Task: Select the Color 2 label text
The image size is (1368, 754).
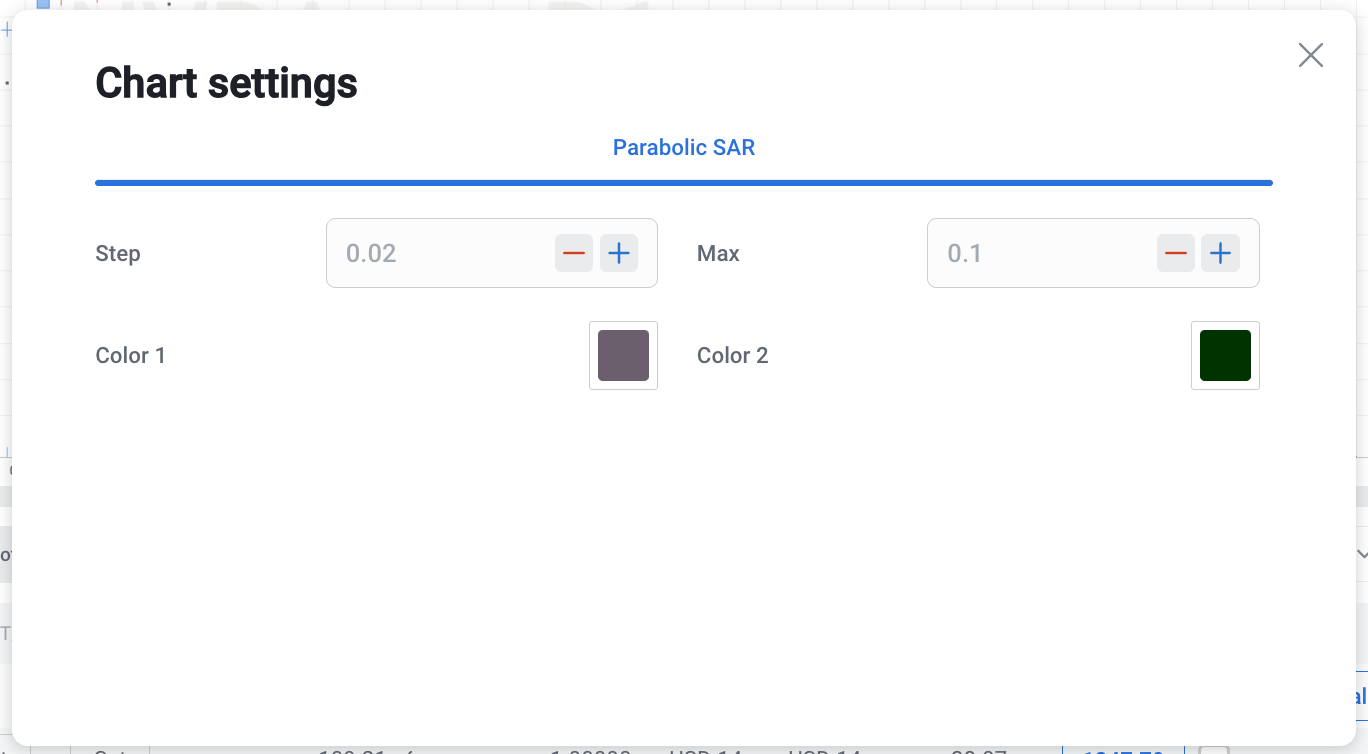Action: point(733,356)
